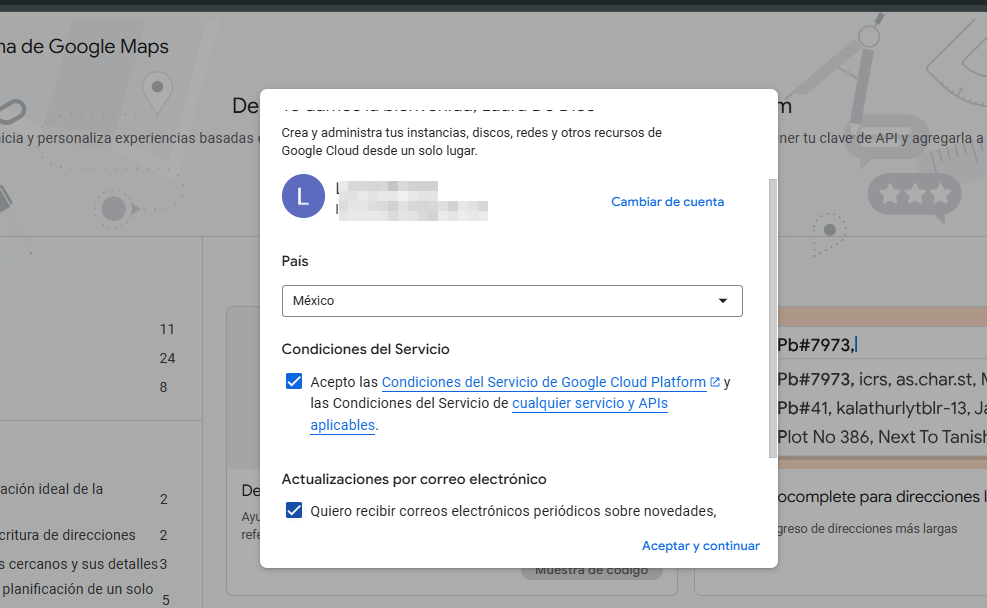Image resolution: width=987 pixels, height=608 pixels.
Task: Click the Muestra de código button behind the dialog
Action: pos(592,572)
